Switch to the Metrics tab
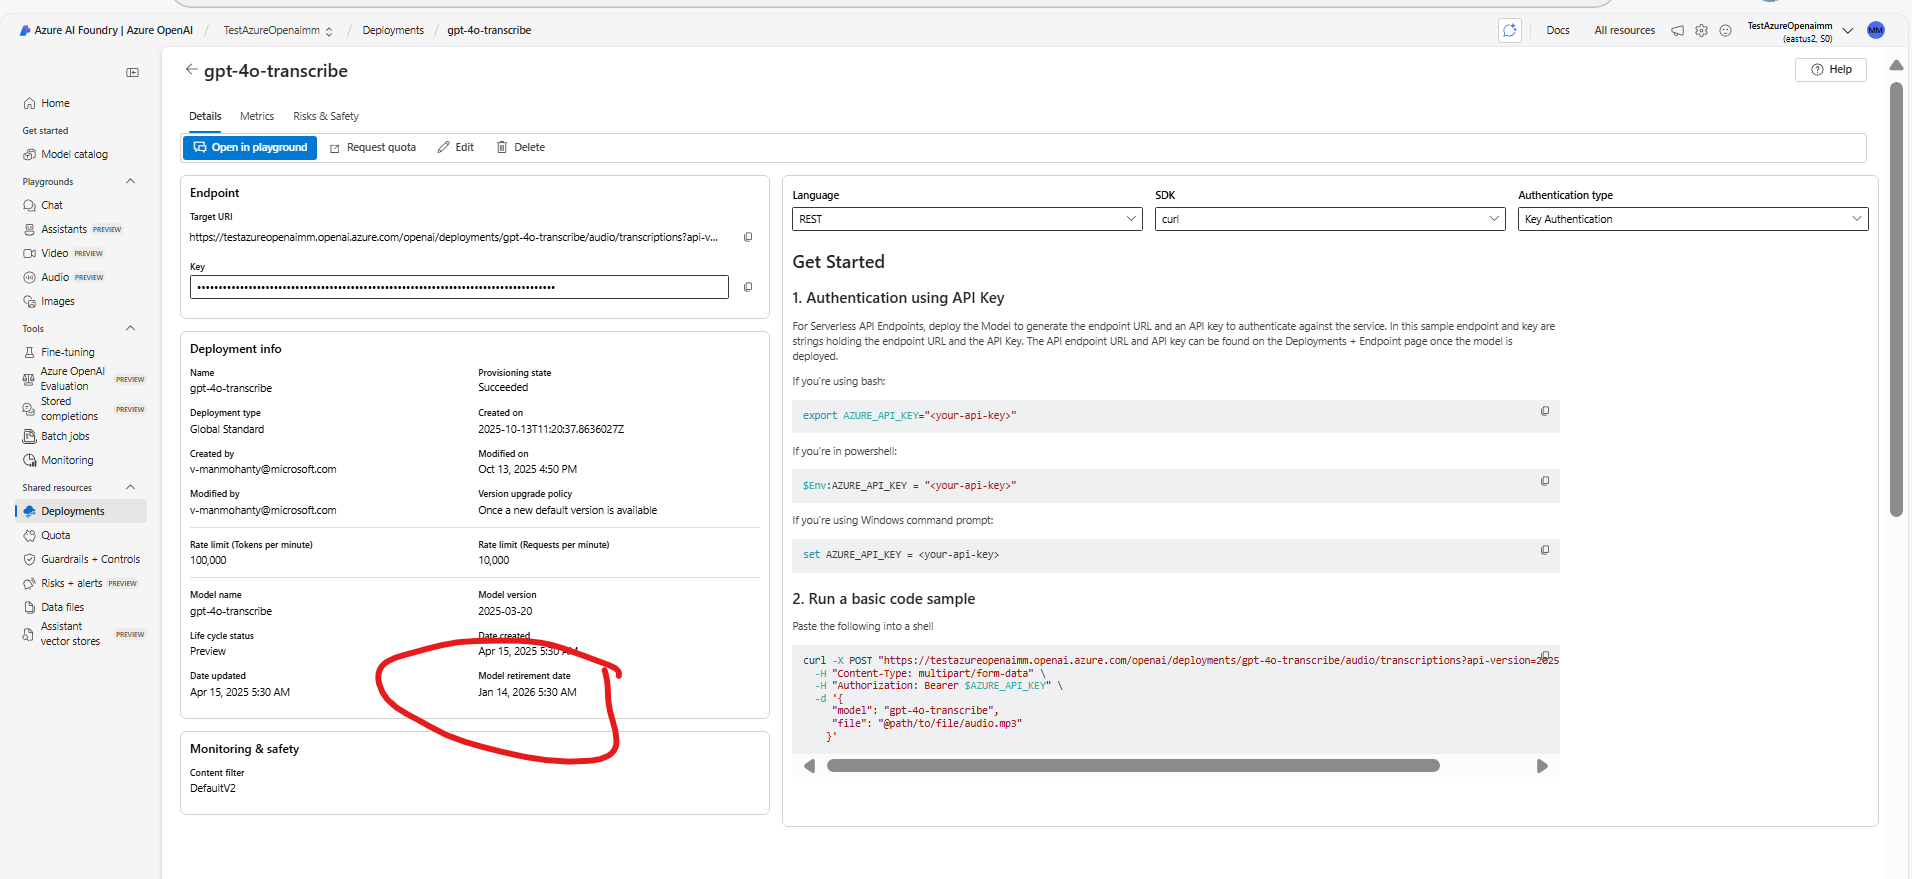Viewport: 1912px width, 879px height. point(257,116)
